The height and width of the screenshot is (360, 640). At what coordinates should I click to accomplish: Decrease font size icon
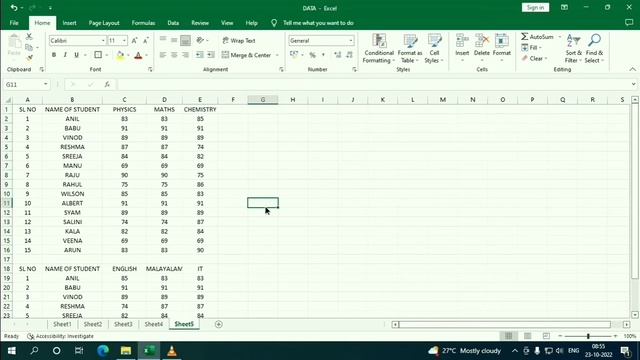pyautogui.click(x=145, y=40)
